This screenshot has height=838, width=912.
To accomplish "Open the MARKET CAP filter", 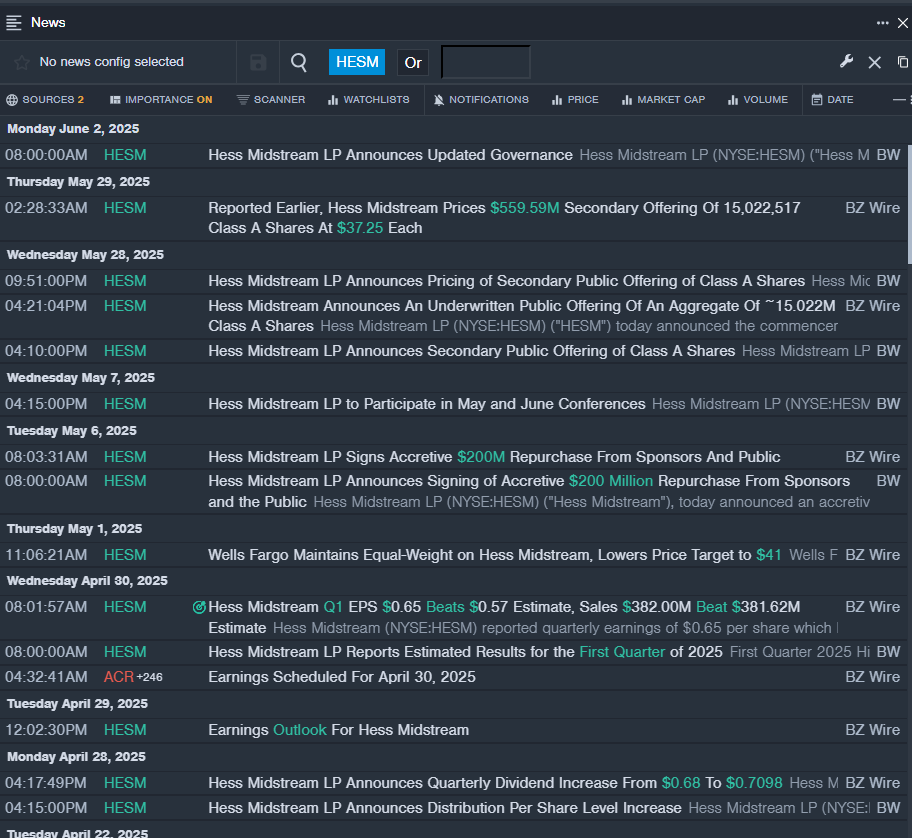I will [664, 99].
